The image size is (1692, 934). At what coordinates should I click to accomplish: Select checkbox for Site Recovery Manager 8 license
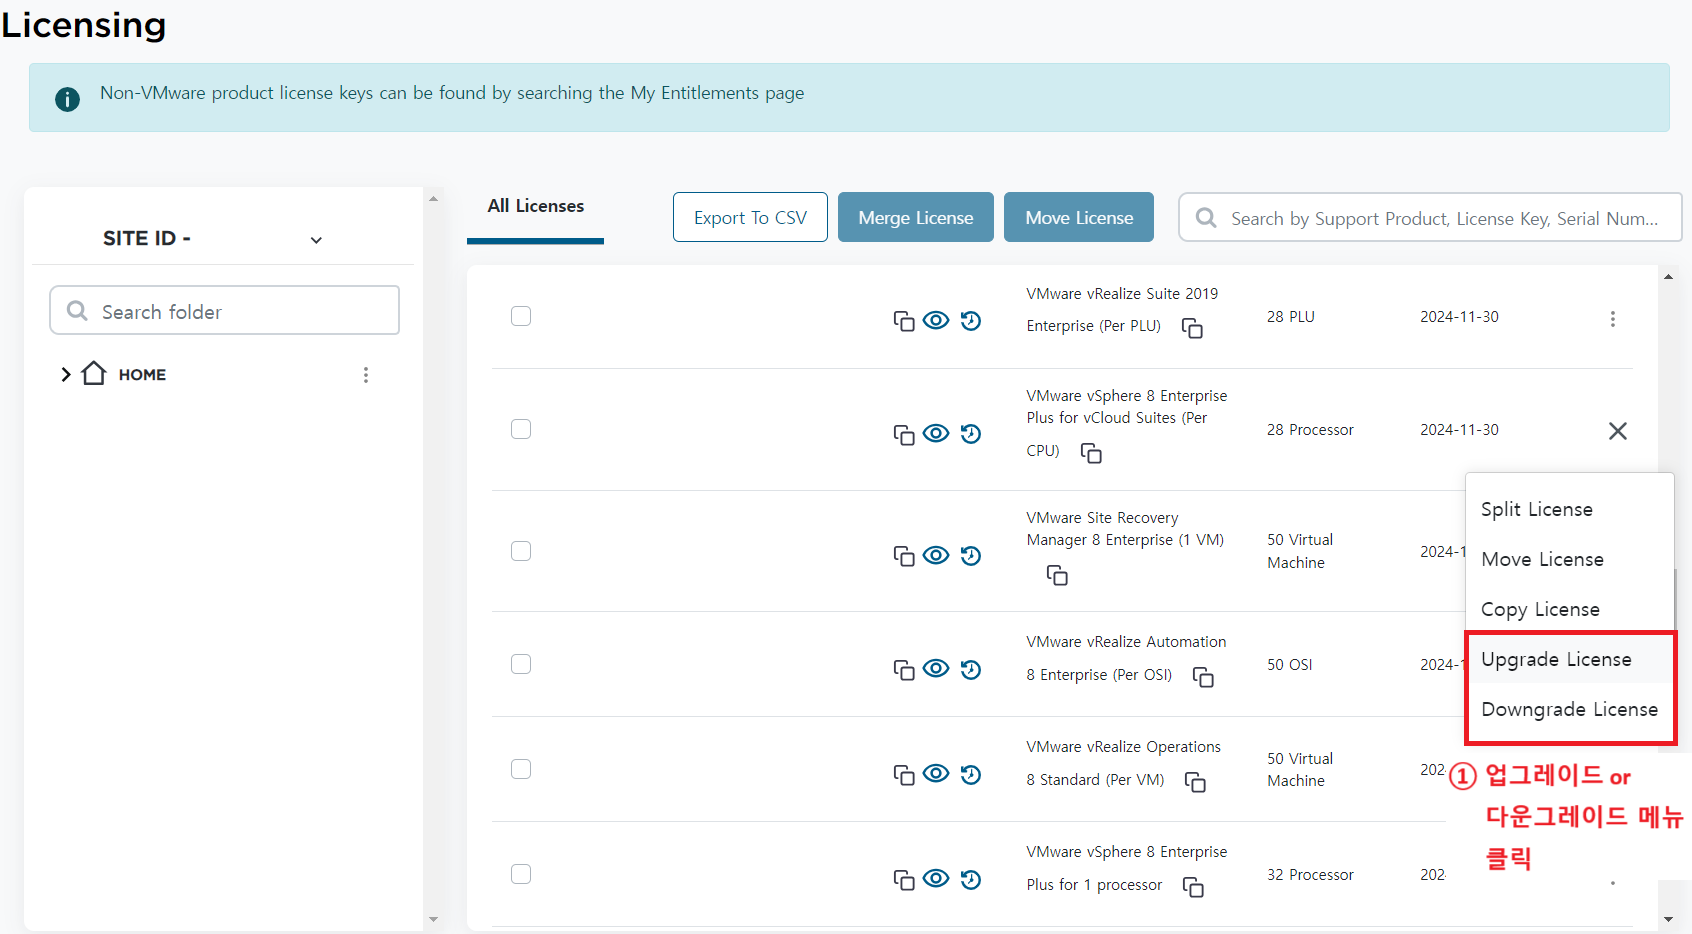521,551
